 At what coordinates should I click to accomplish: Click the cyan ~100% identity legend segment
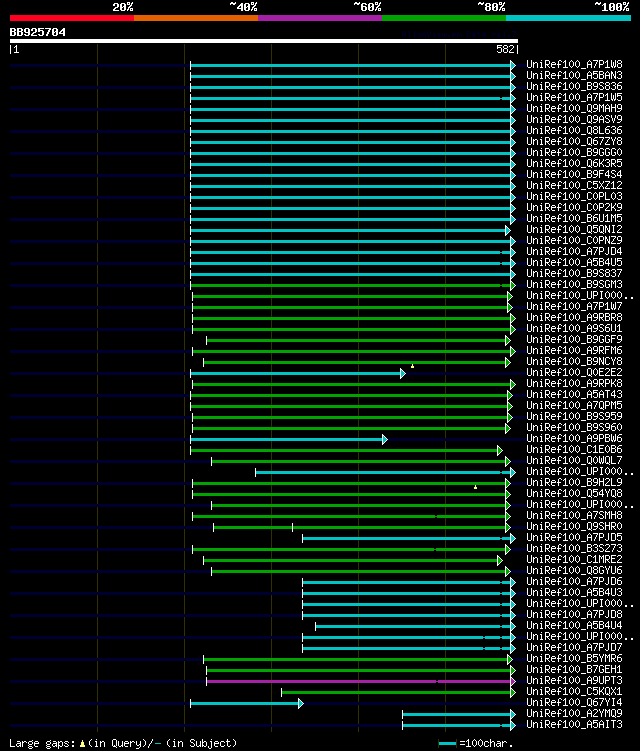569,18
